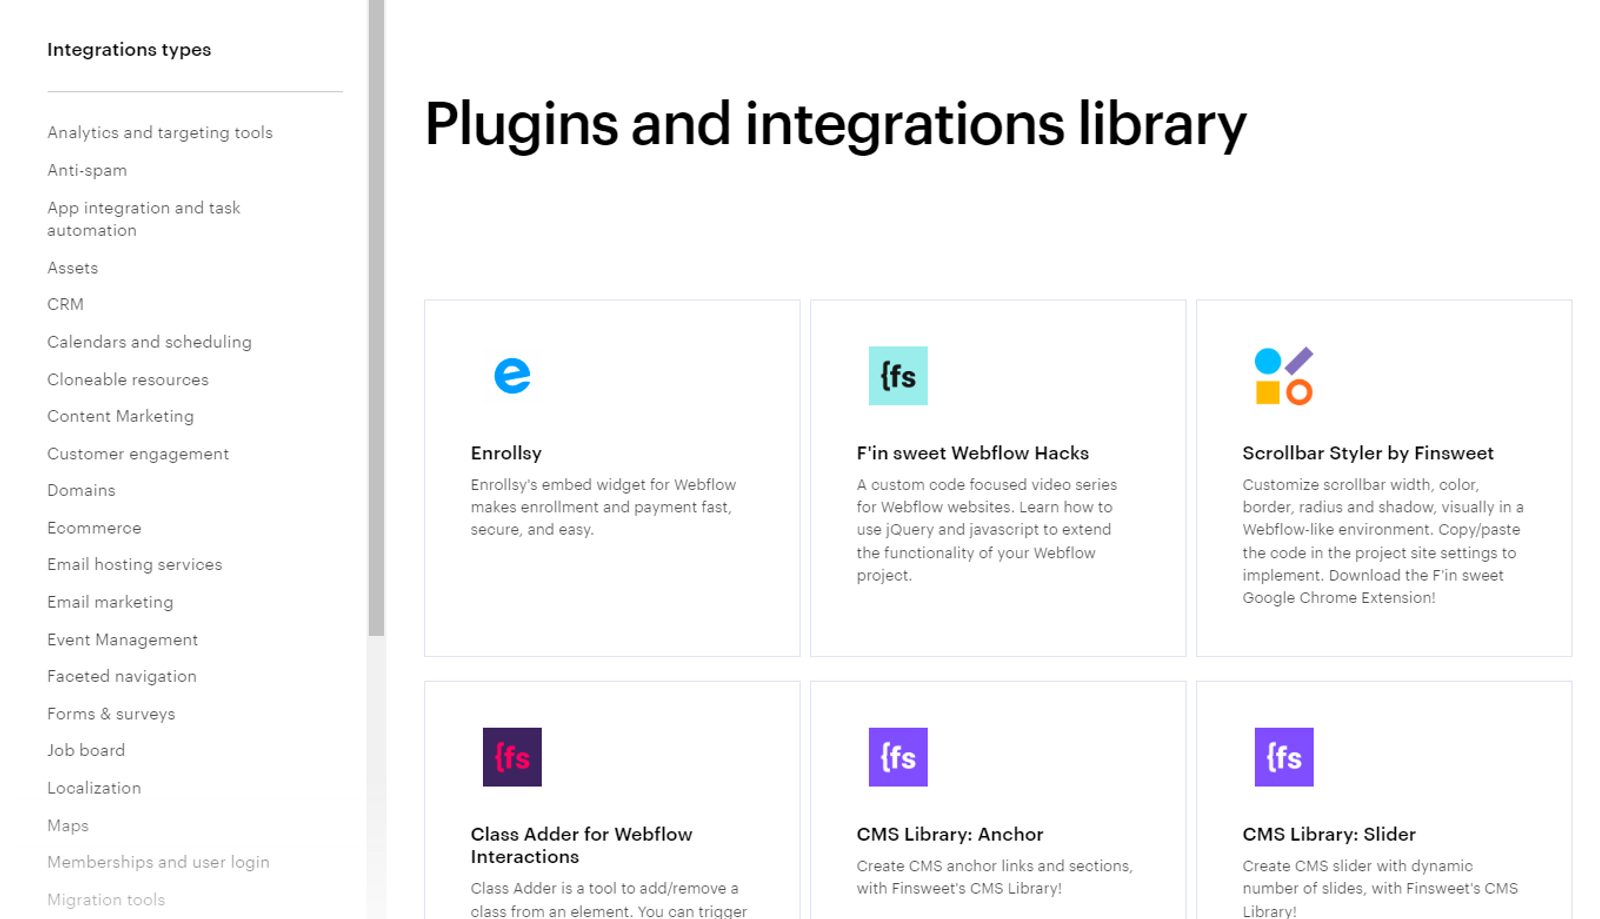The height and width of the screenshot is (919, 1600).
Task: Open Faceted navigation category
Action: coord(122,676)
